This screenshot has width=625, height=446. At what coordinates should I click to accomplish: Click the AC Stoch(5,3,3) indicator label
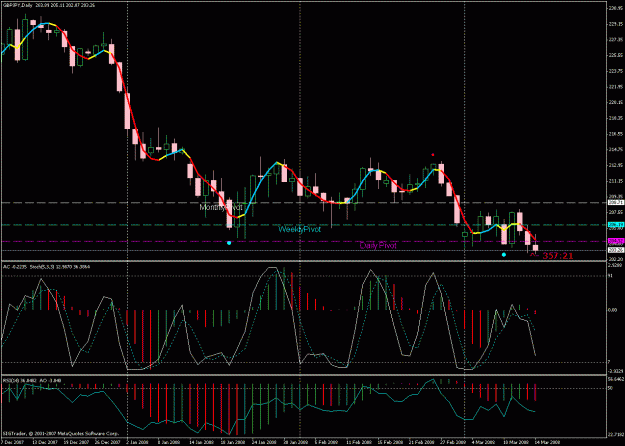47,267
